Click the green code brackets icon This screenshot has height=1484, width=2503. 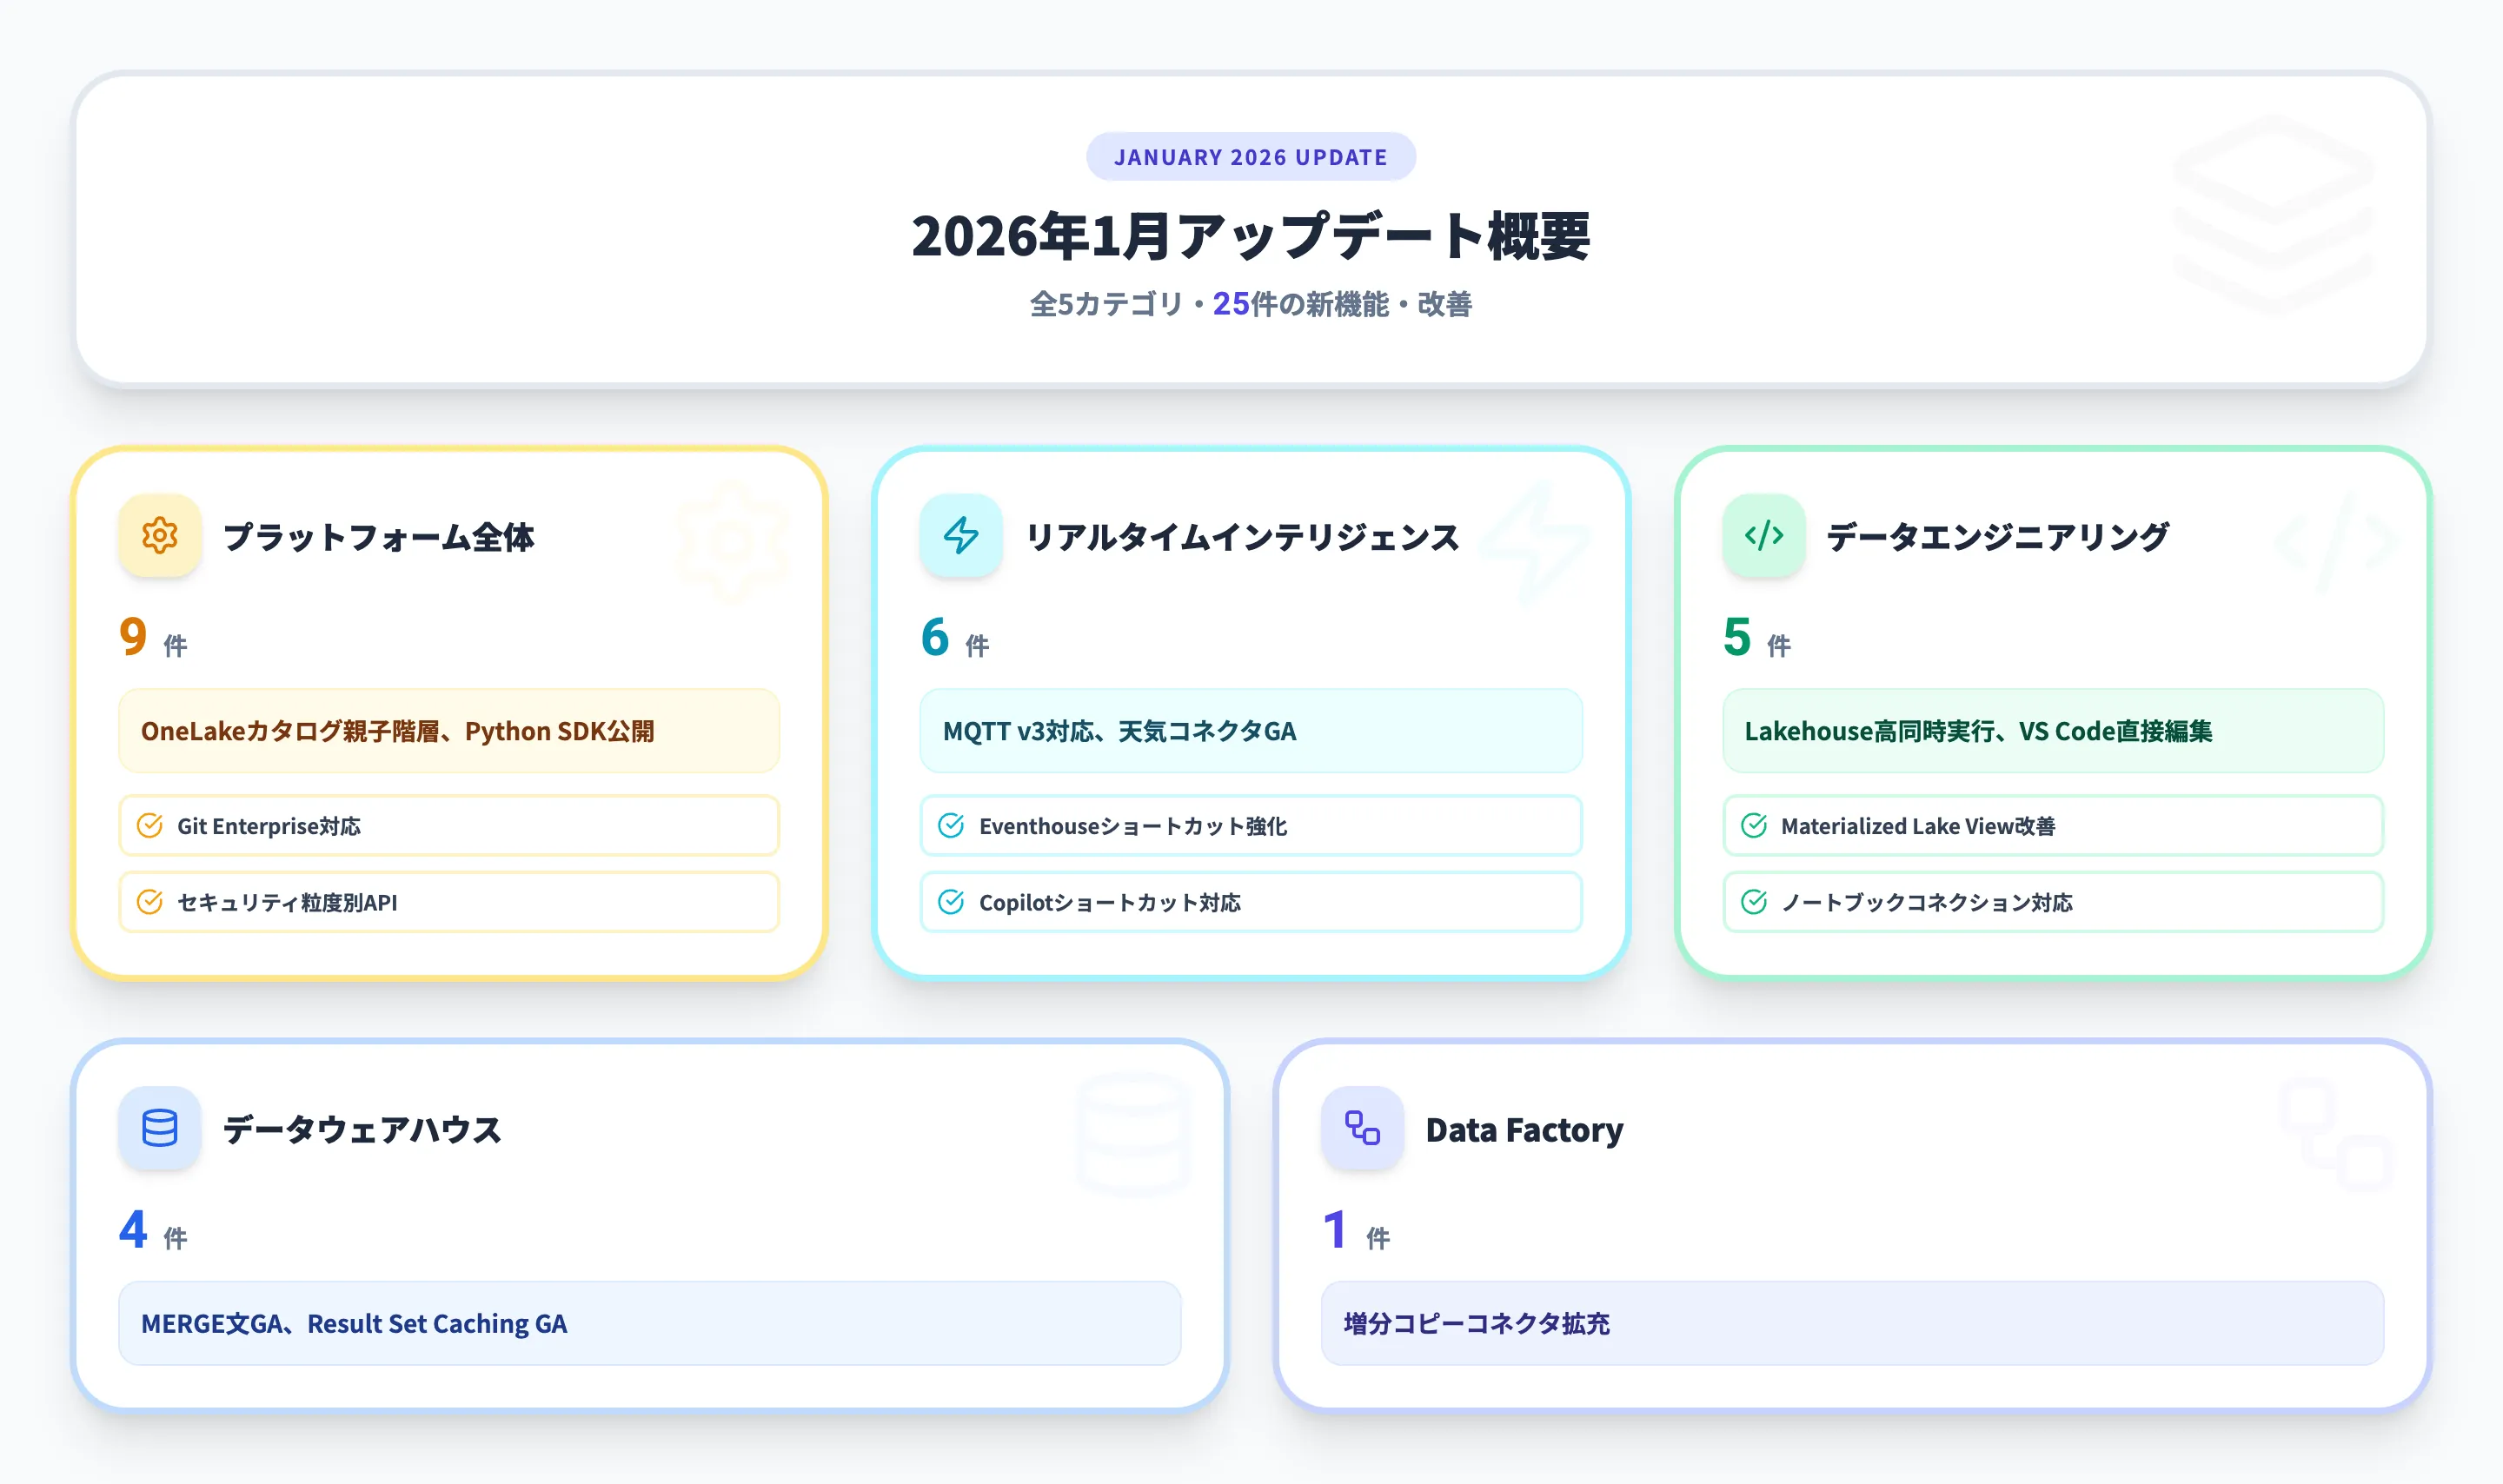pyautogui.click(x=1763, y=535)
